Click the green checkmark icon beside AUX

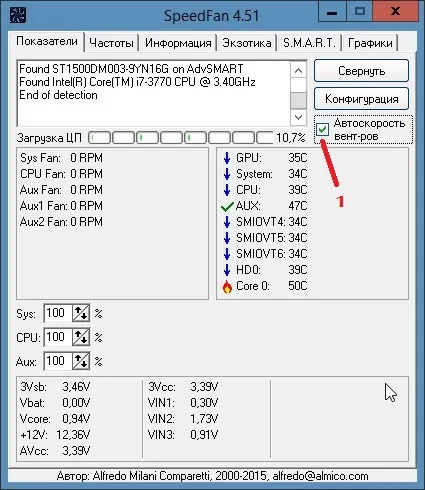227,207
